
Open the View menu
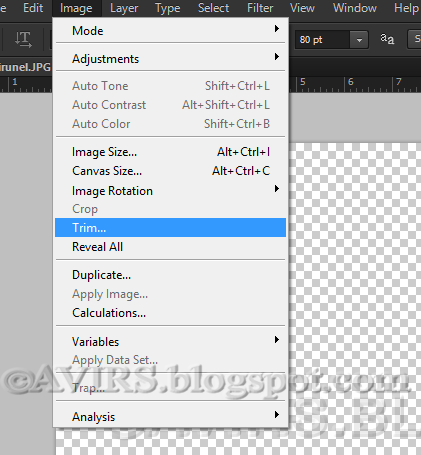pos(302,8)
